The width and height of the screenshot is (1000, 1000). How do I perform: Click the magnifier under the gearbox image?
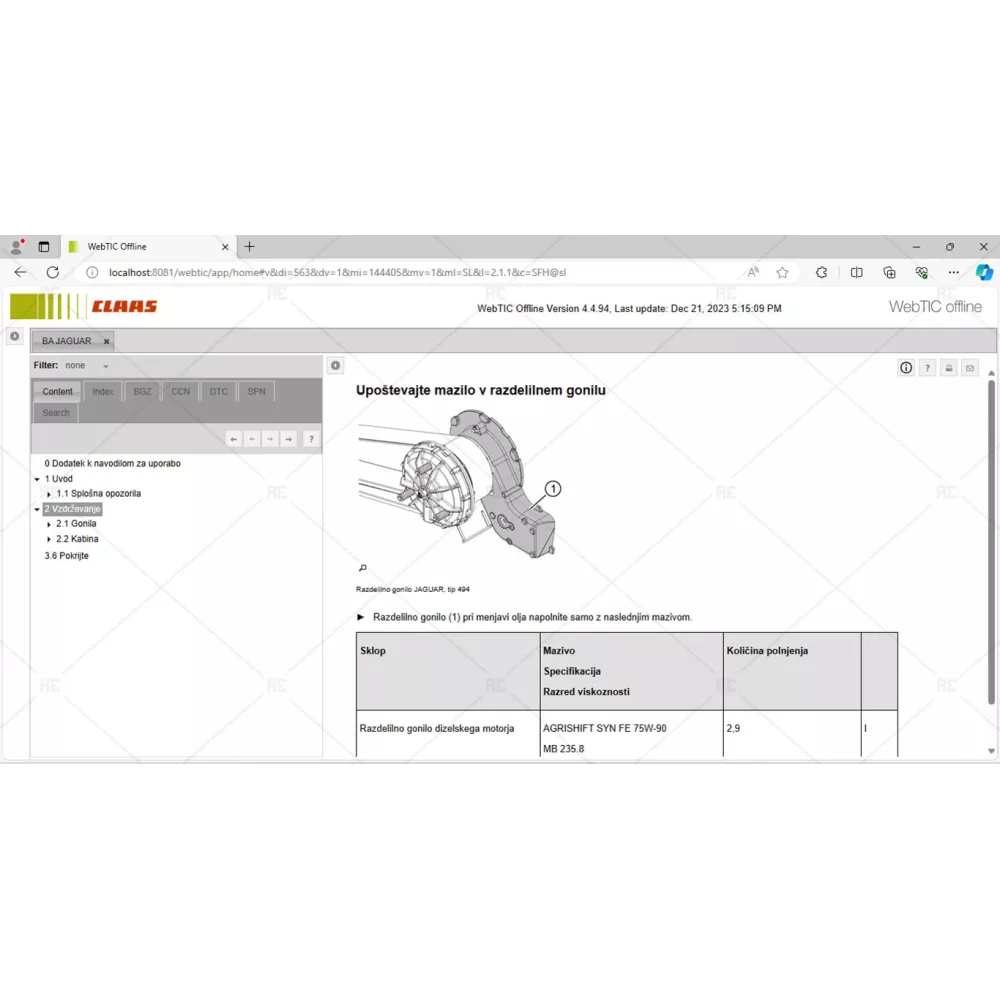tap(362, 568)
